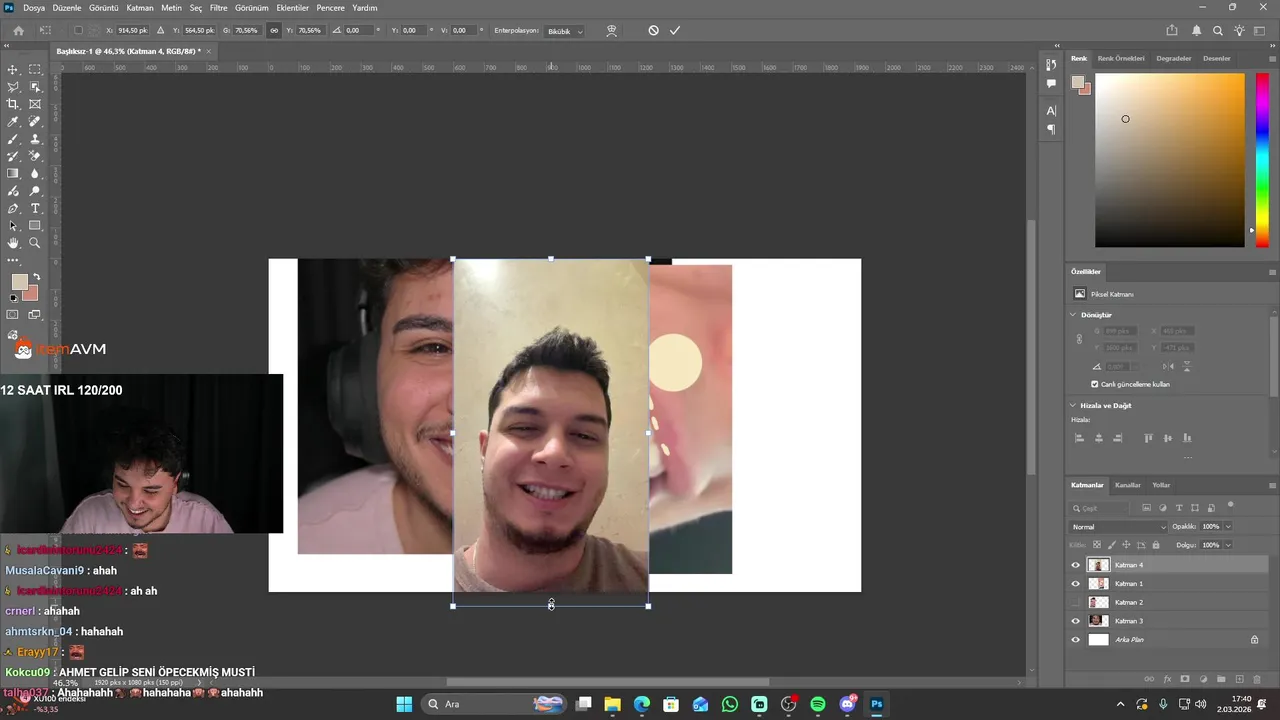Select the Clone Stamp tool
1280x720 pixels.
click(35, 139)
